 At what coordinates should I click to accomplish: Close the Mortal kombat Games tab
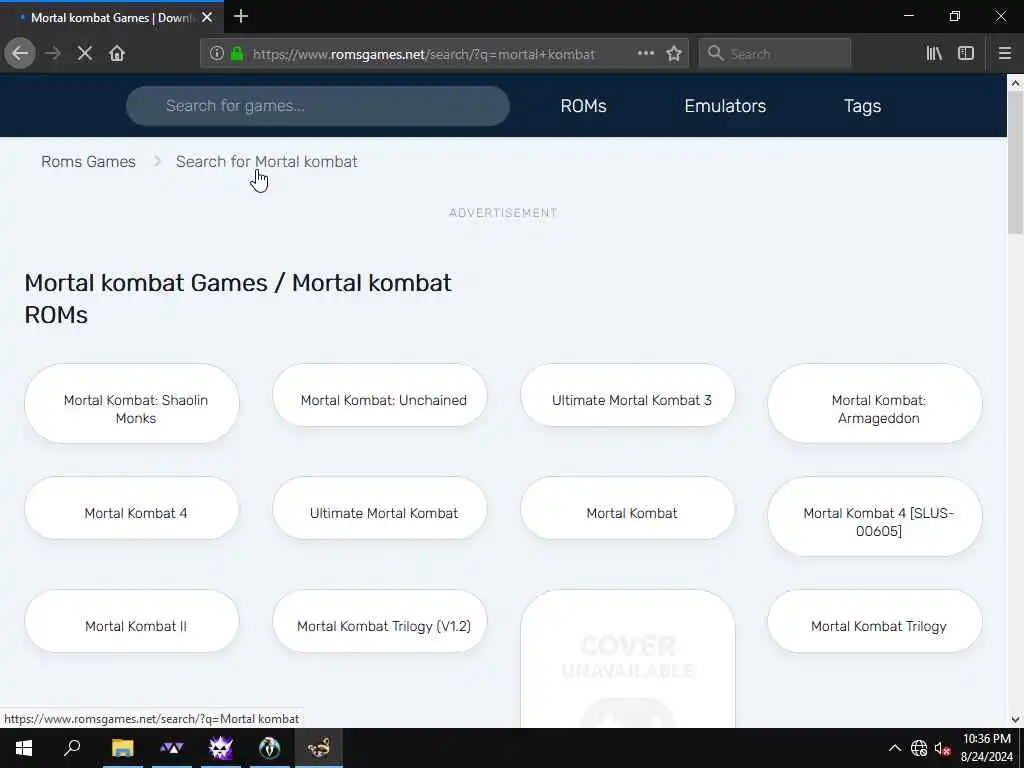tap(207, 18)
